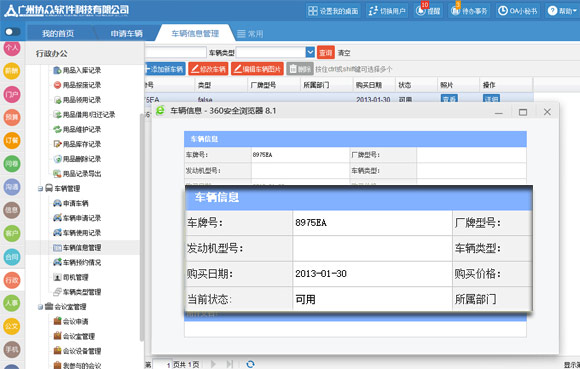Switch to the 申请车辆 tab
This screenshot has width=580, height=369.
[126, 33]
